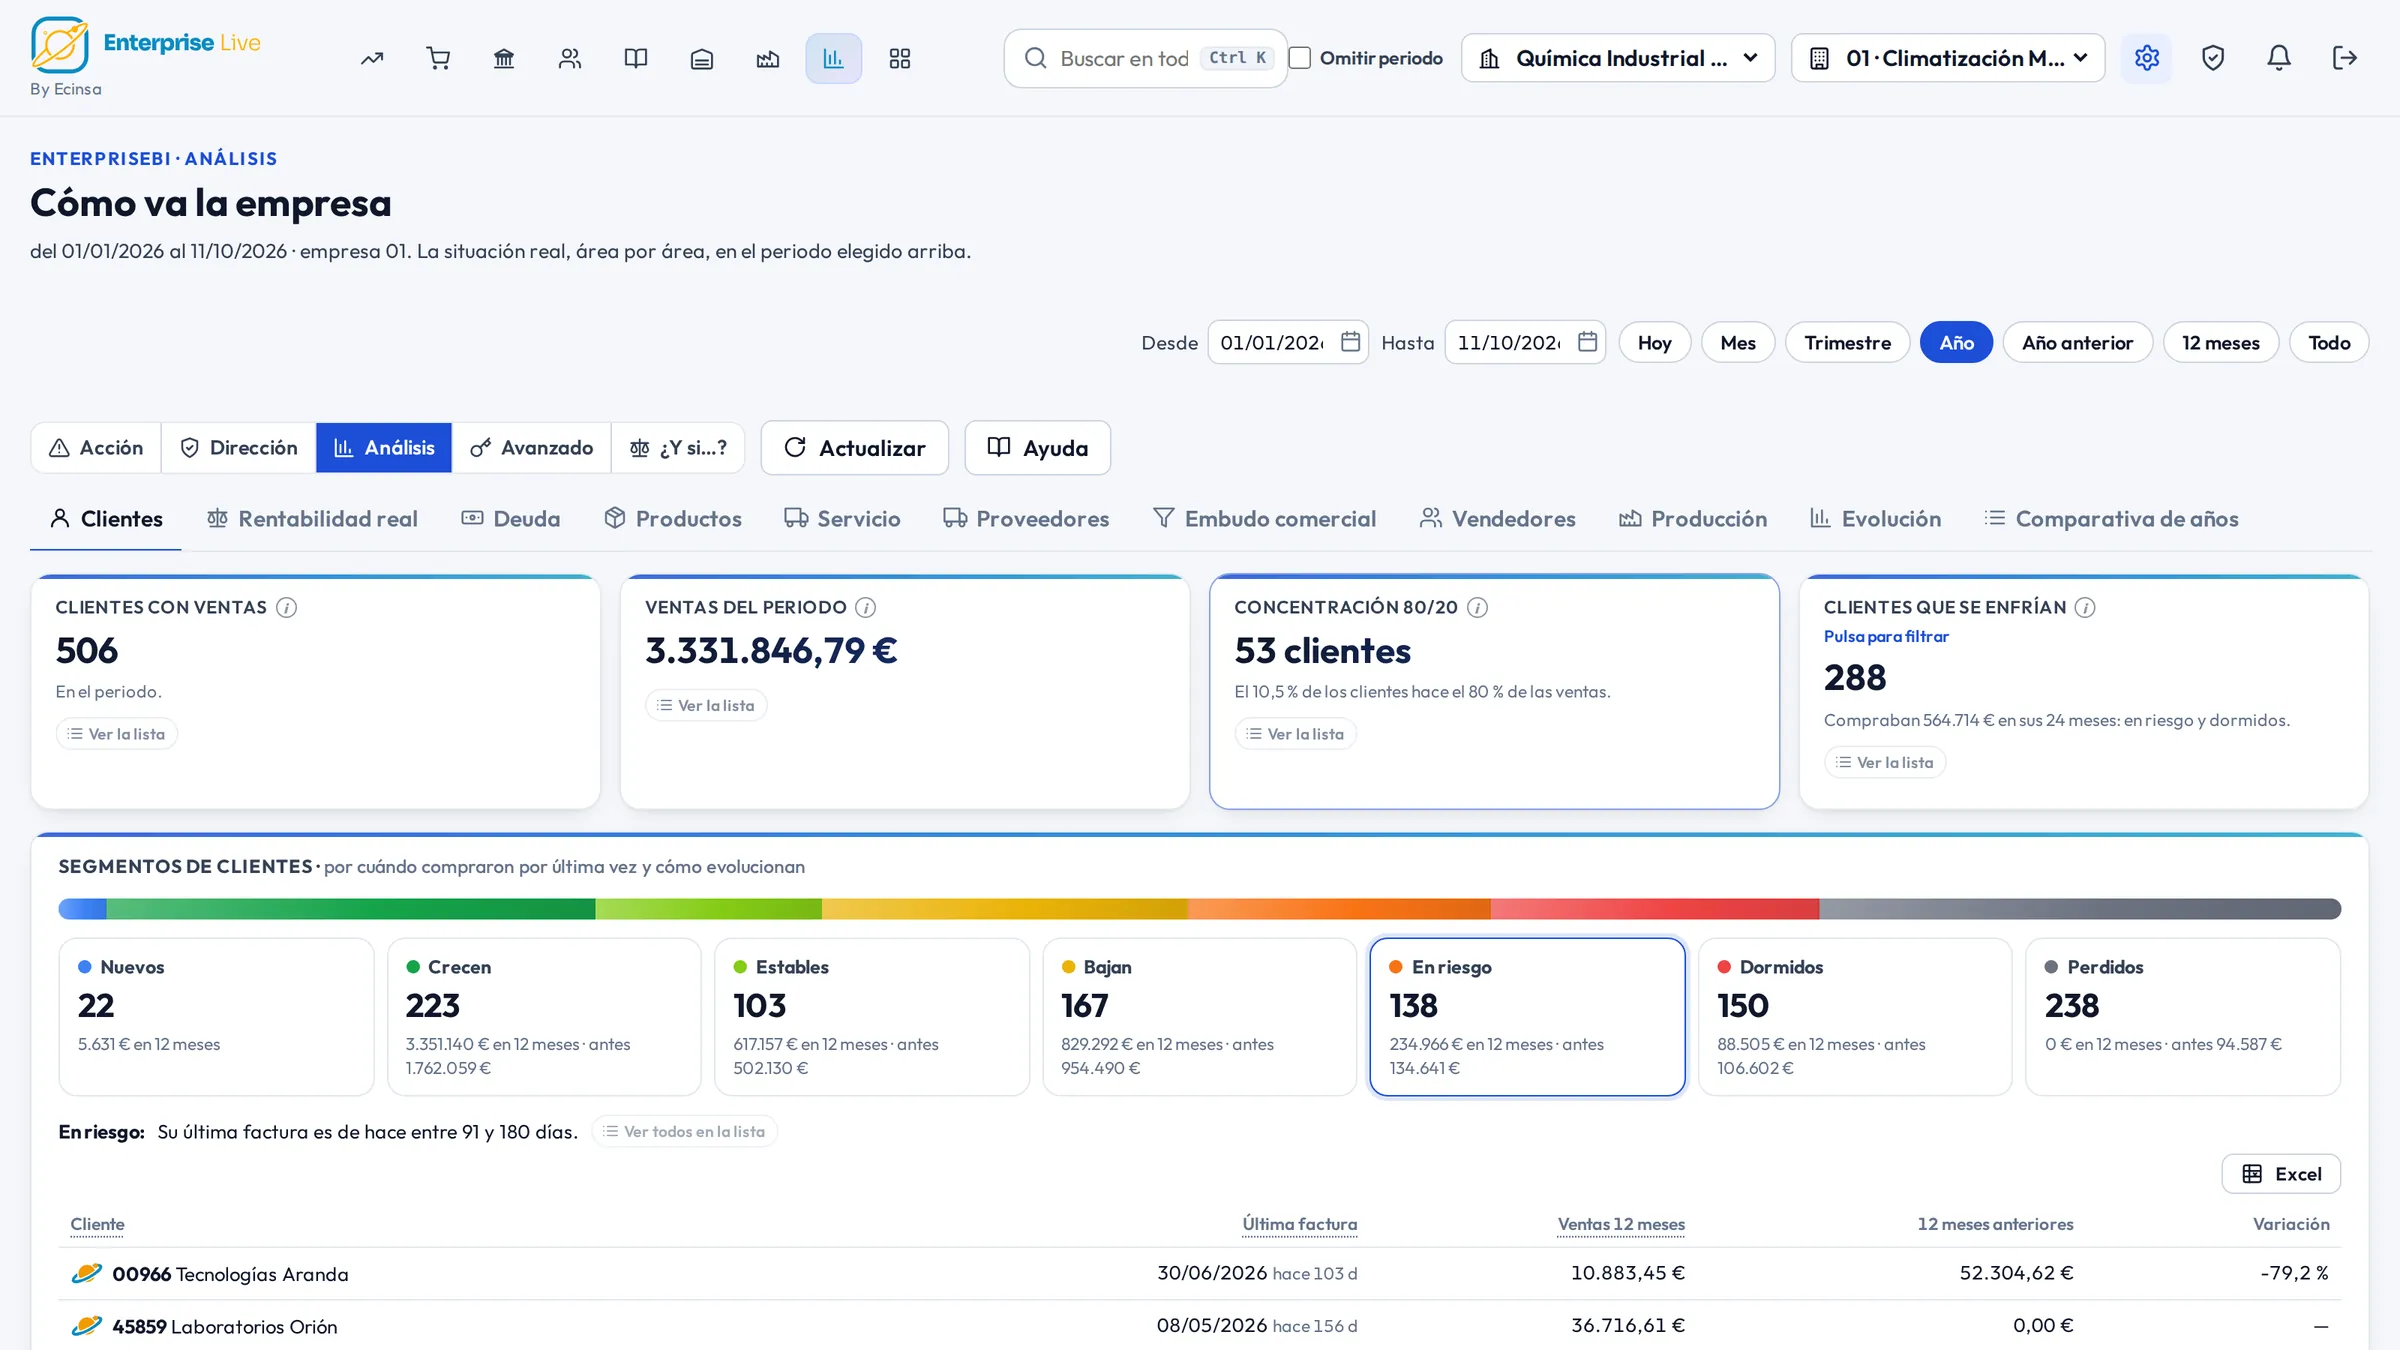The image size is (2400, 1350).
Task: Switch to the Rentabilidad real tab
Action: (312, 519)
